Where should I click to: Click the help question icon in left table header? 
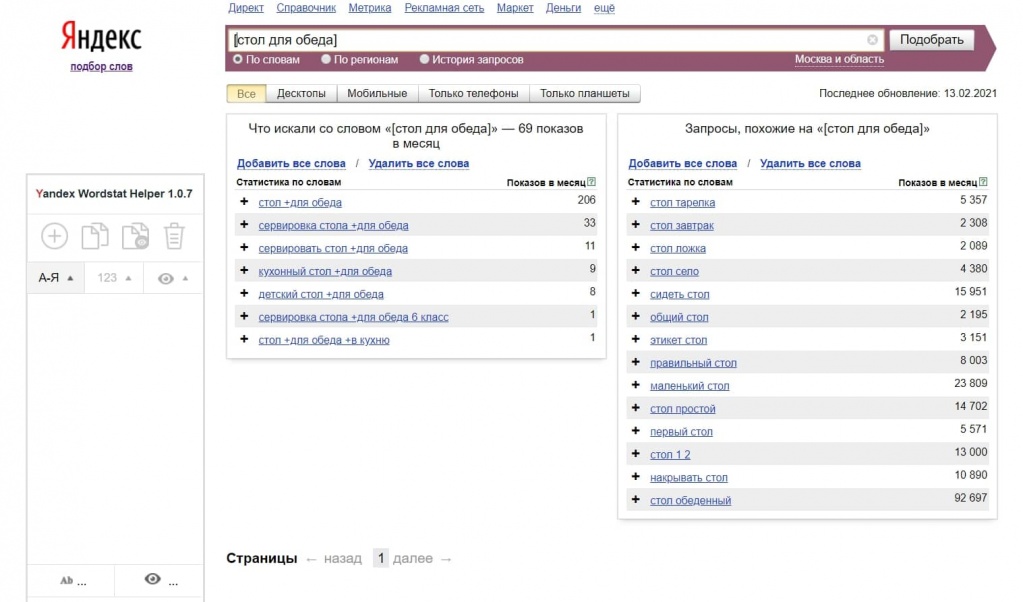click(x=592, y=182)
